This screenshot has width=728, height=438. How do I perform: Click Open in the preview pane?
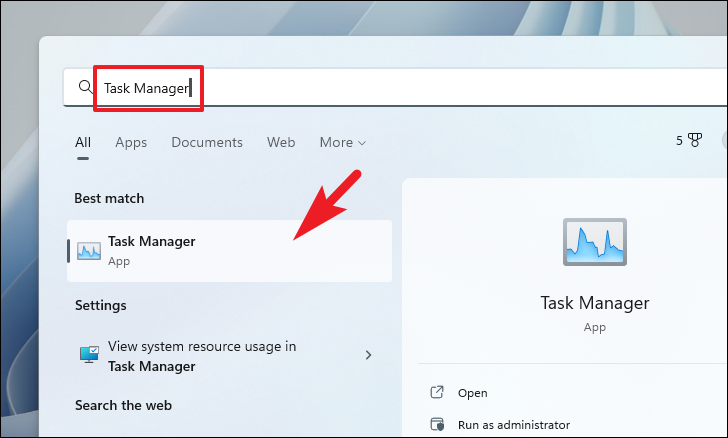click(473, 393)
